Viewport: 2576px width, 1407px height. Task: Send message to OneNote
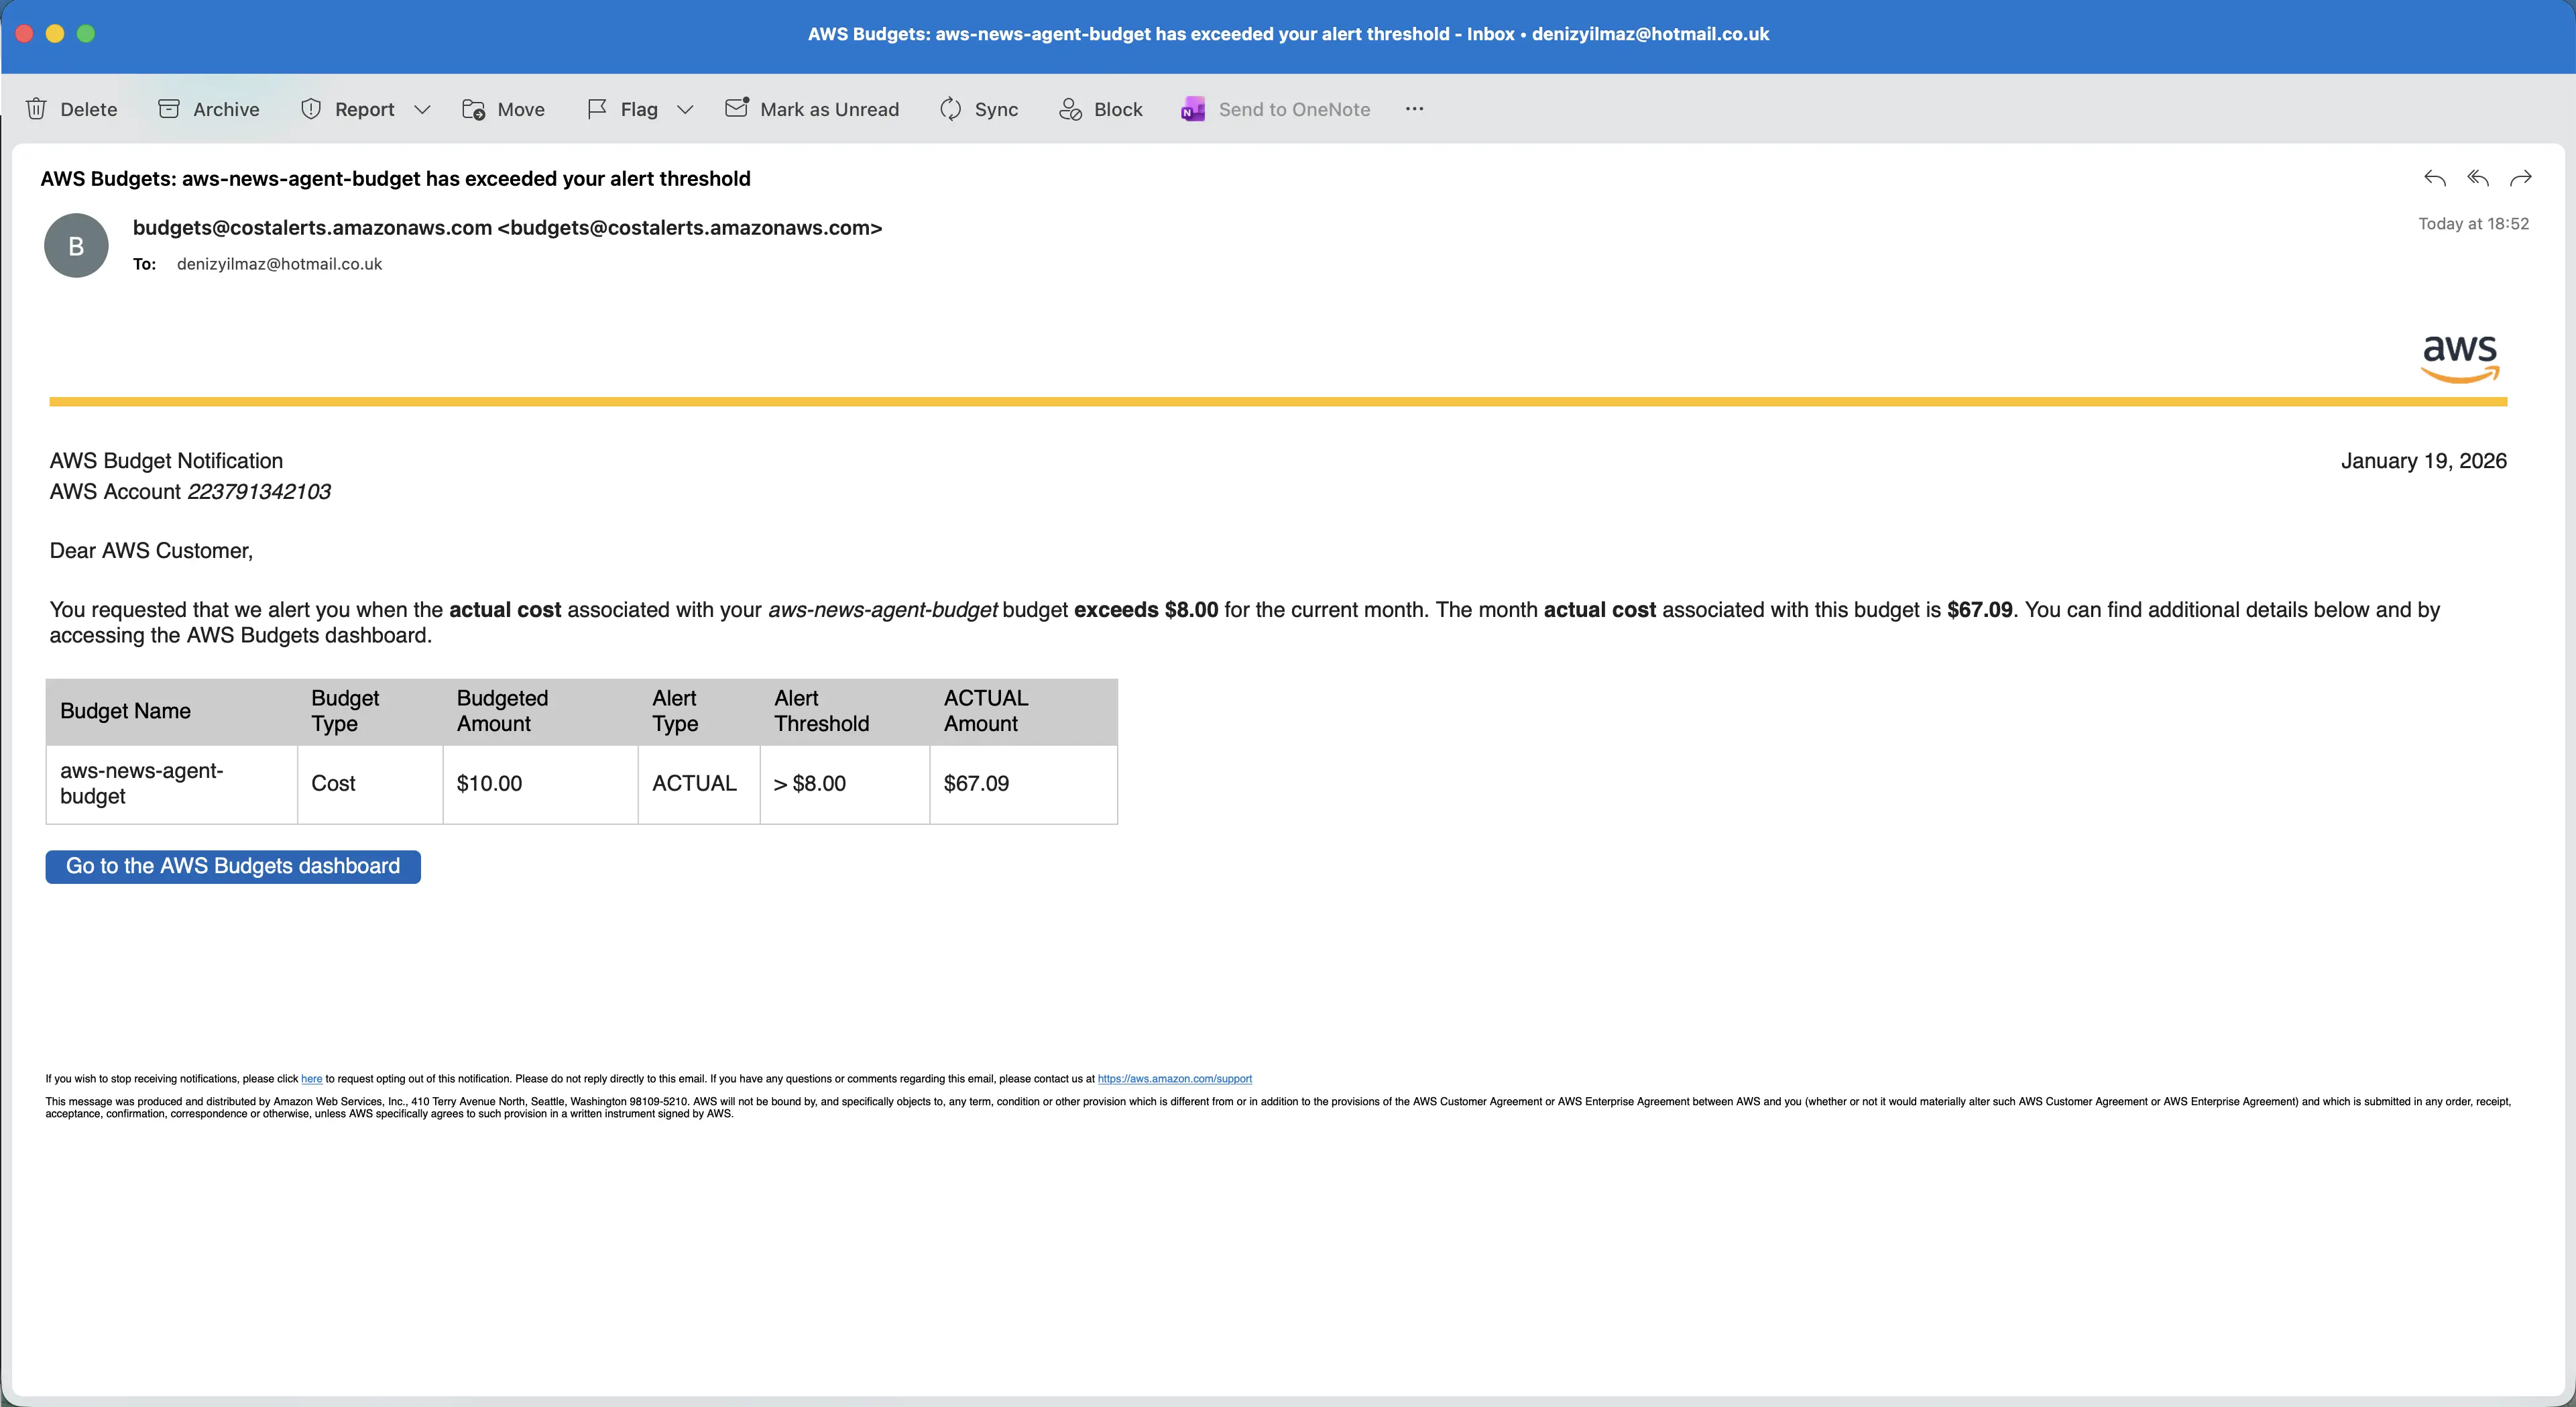1275,109
